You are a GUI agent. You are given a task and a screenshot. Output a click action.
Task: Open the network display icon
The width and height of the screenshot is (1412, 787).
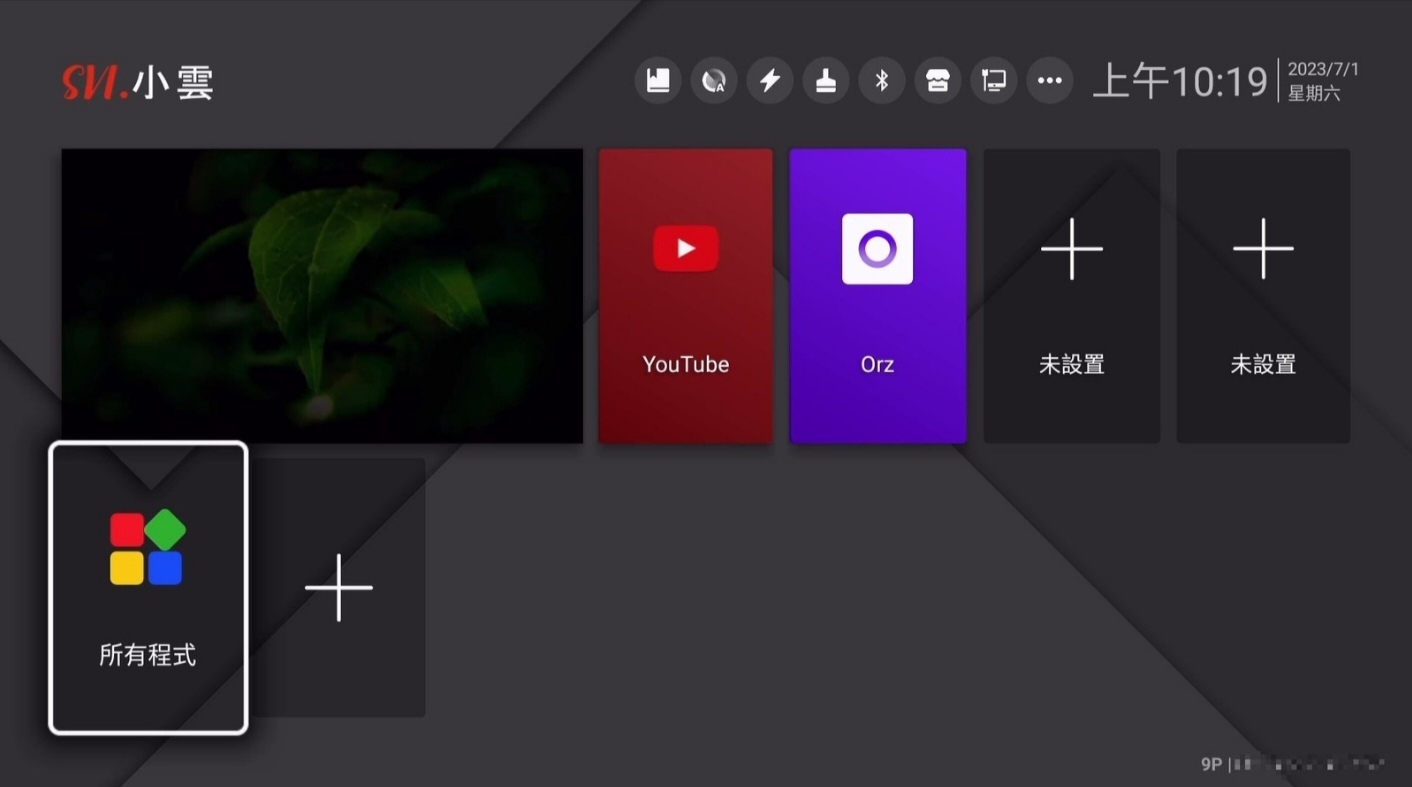pos(994,81)
